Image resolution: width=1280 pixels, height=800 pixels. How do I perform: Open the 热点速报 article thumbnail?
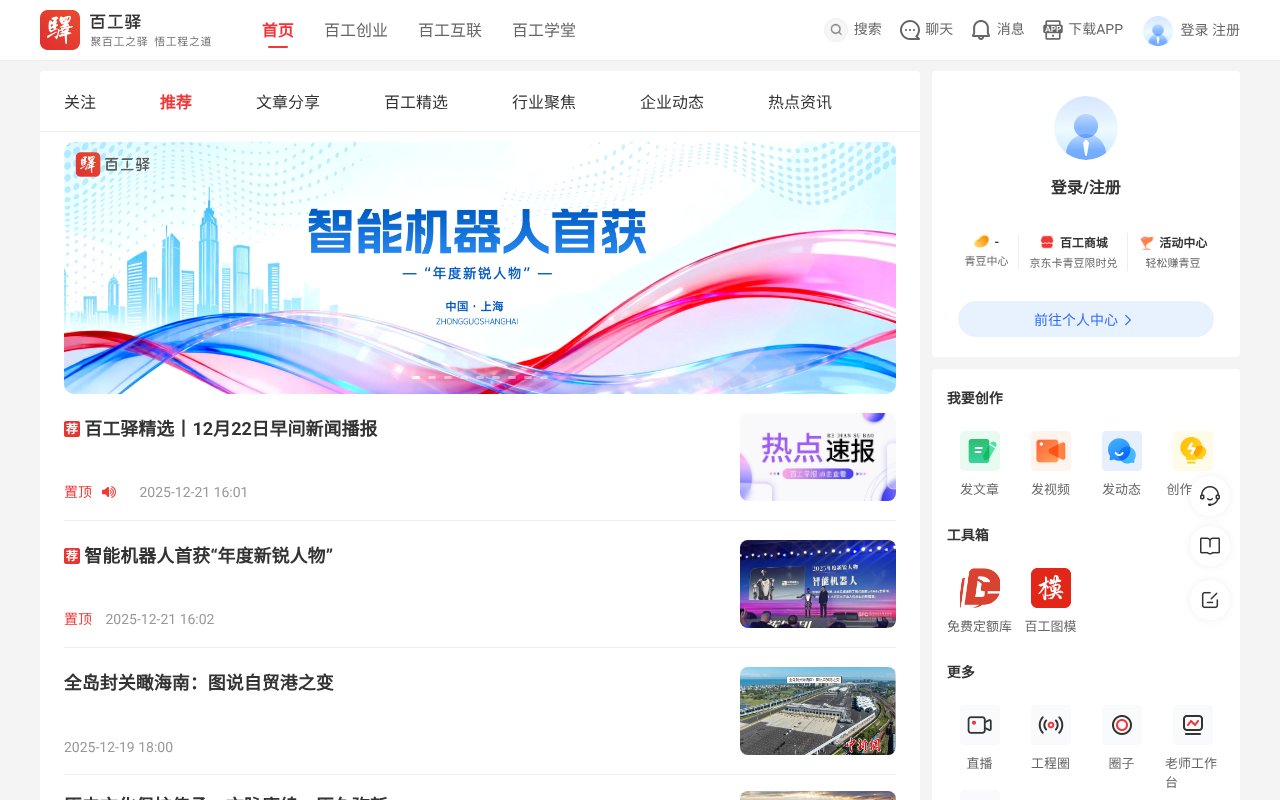pos(817,456)
